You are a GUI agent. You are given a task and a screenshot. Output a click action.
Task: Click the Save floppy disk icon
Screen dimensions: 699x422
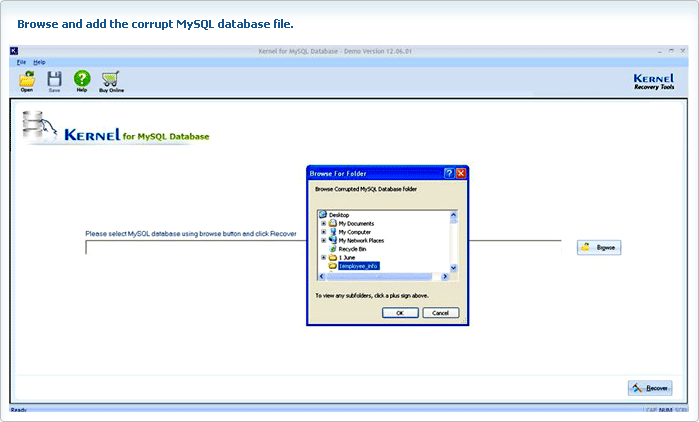tap(54, 81)
